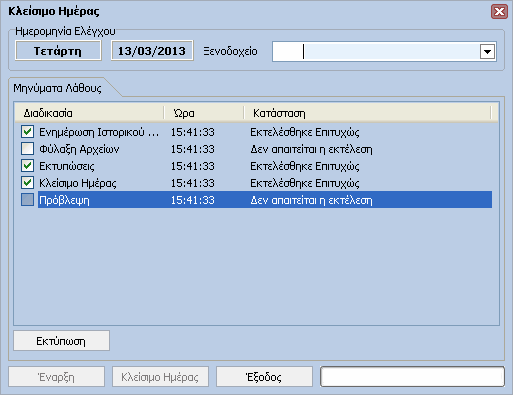Sort by Ώρα column header
The height and width of the screenshot is (395, 513).
[204, 113]
